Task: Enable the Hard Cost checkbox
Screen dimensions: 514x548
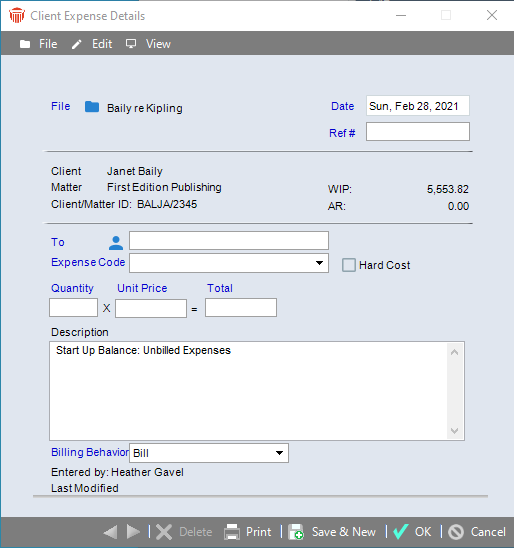Action: pyautogui.click(x=349, y=265)
